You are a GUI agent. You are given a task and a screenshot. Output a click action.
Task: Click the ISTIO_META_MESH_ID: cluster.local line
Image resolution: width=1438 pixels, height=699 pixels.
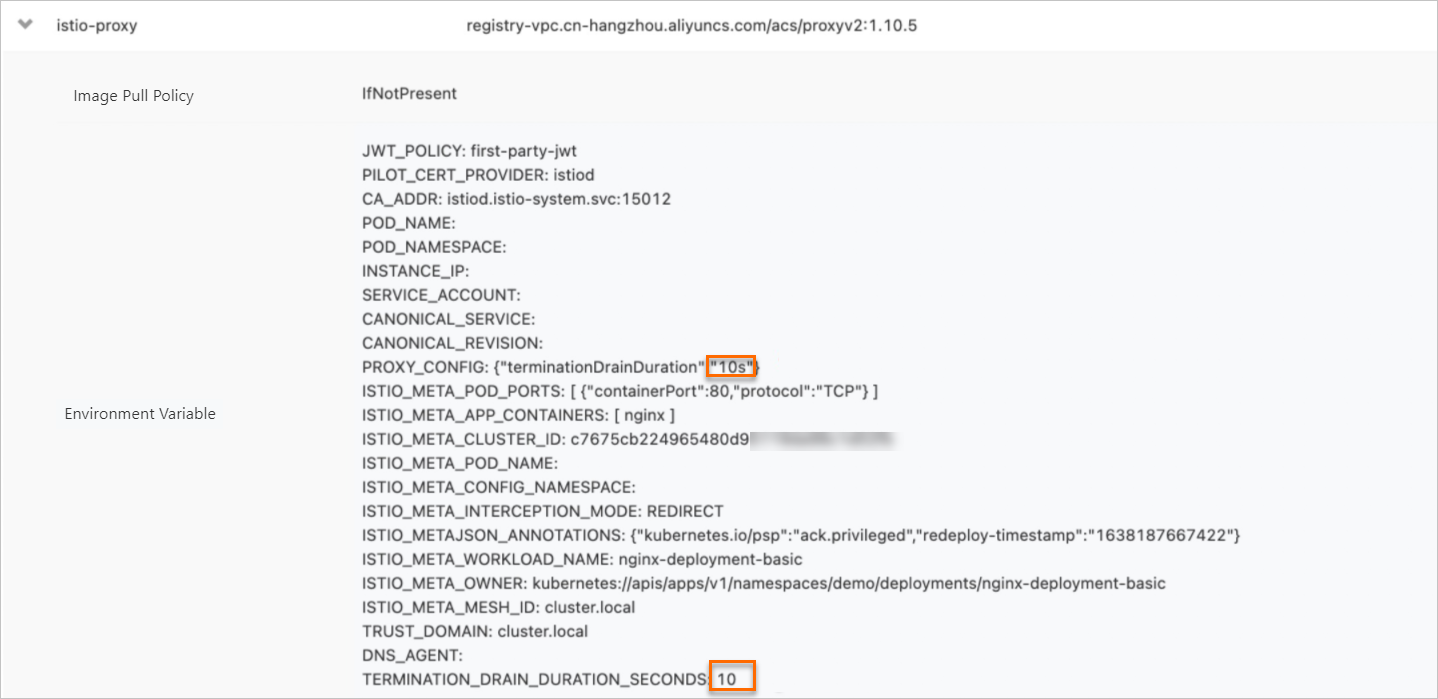(x=498, y=607)
